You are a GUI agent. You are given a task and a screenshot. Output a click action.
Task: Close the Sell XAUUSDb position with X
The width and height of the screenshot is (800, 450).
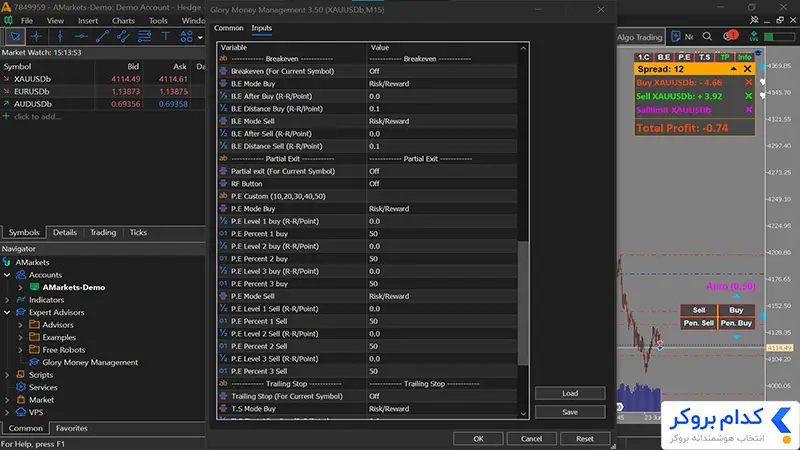[748, 96]
